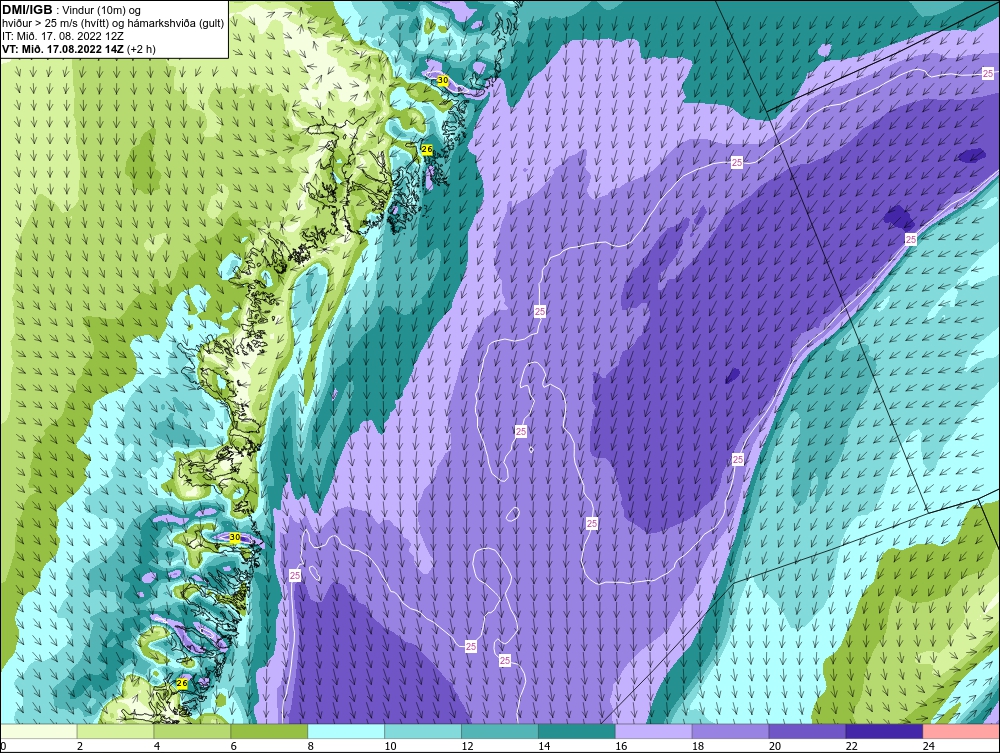The height and width of the screenshot is (753, 1000).
Task: Select the violet 20–22 m/s swatch
Action: pyautogui.click(x=807, y=731)
